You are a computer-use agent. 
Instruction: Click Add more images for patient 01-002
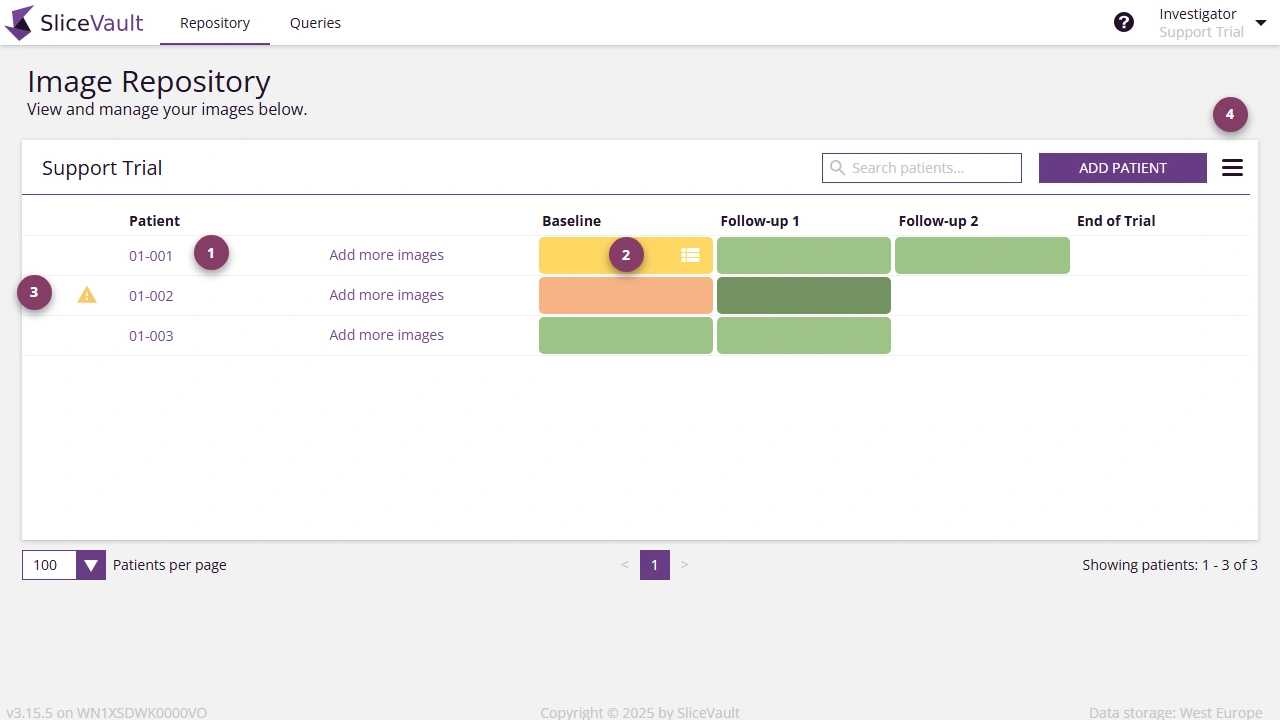pos(386,295)
